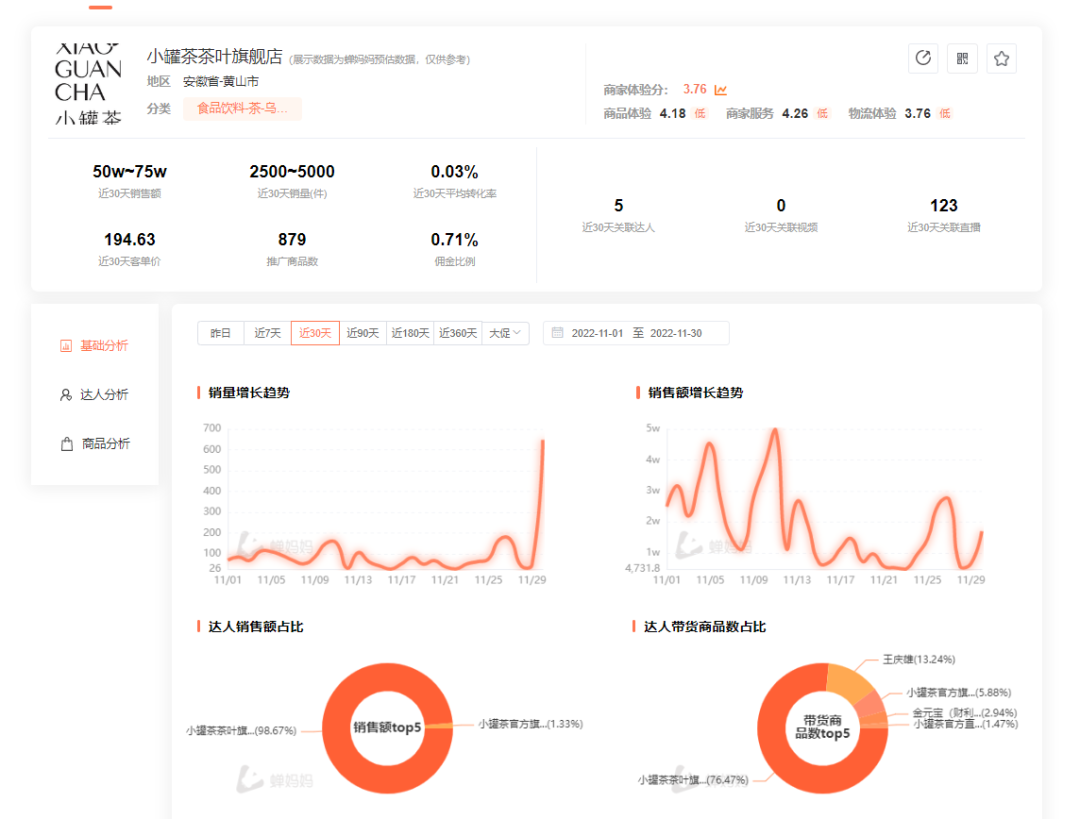This screenshot has width=1080, height=819.
Task: Click the calendar icon in date range
Action: click(557, 333)
